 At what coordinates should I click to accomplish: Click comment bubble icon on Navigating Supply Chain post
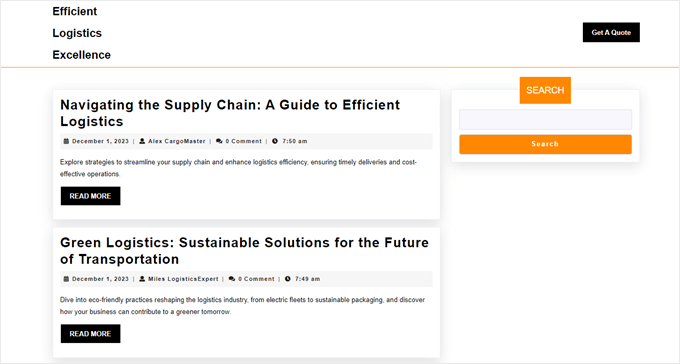coord(219,141)
